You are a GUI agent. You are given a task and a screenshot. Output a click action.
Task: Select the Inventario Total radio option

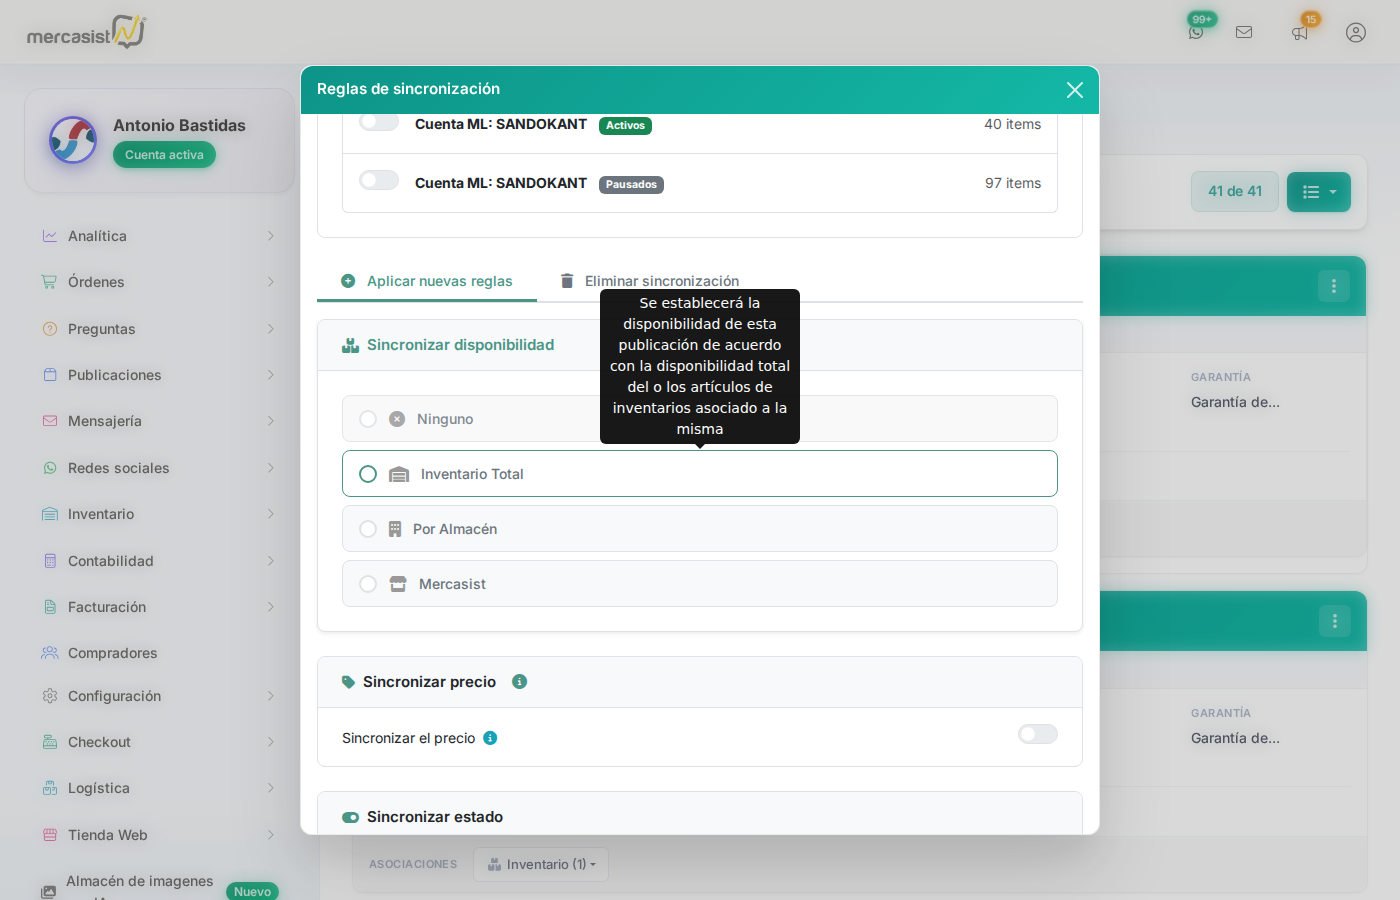[x=368, y=474]
